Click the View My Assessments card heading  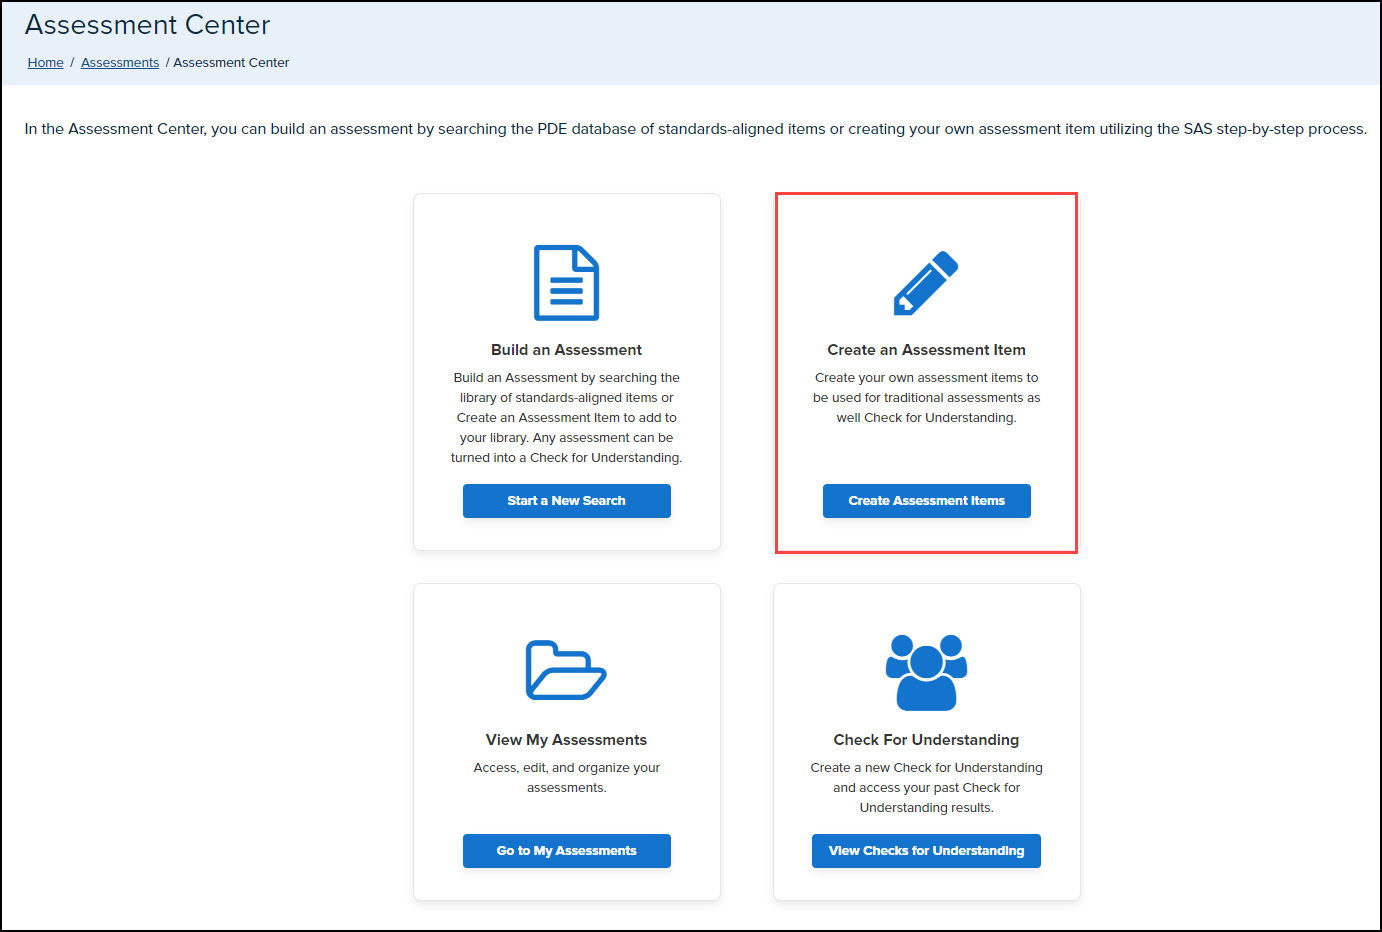click(566, 740)
